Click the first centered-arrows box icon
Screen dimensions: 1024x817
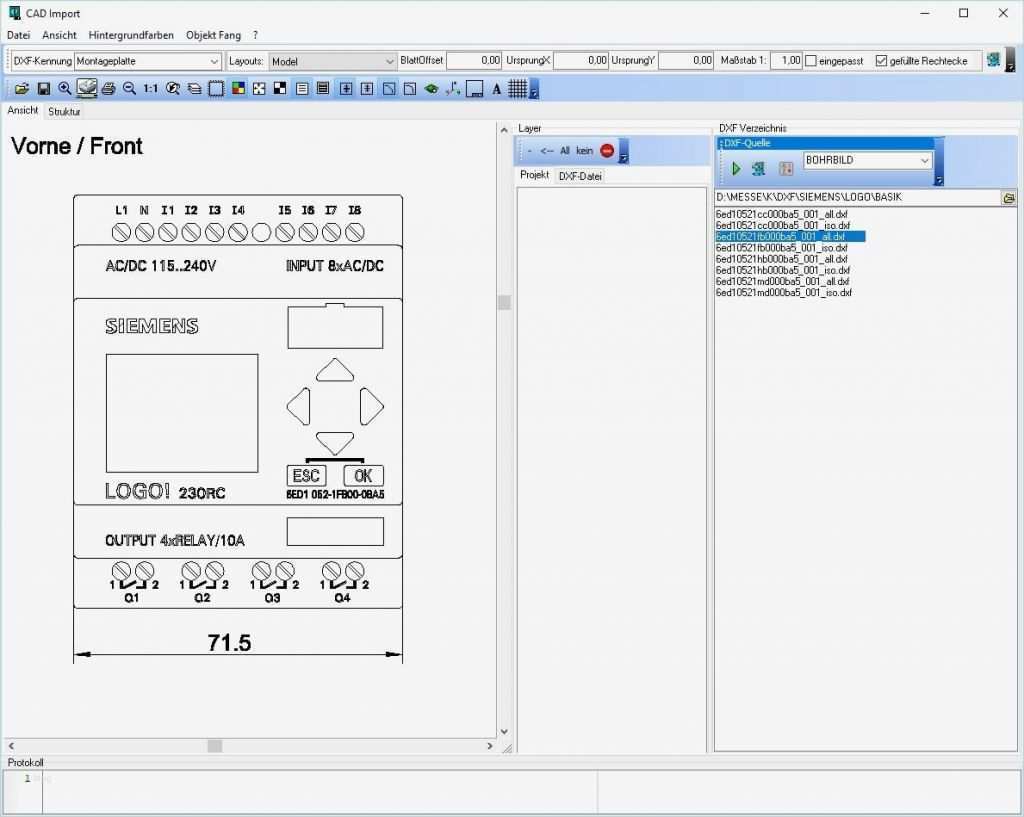[346, 88]
